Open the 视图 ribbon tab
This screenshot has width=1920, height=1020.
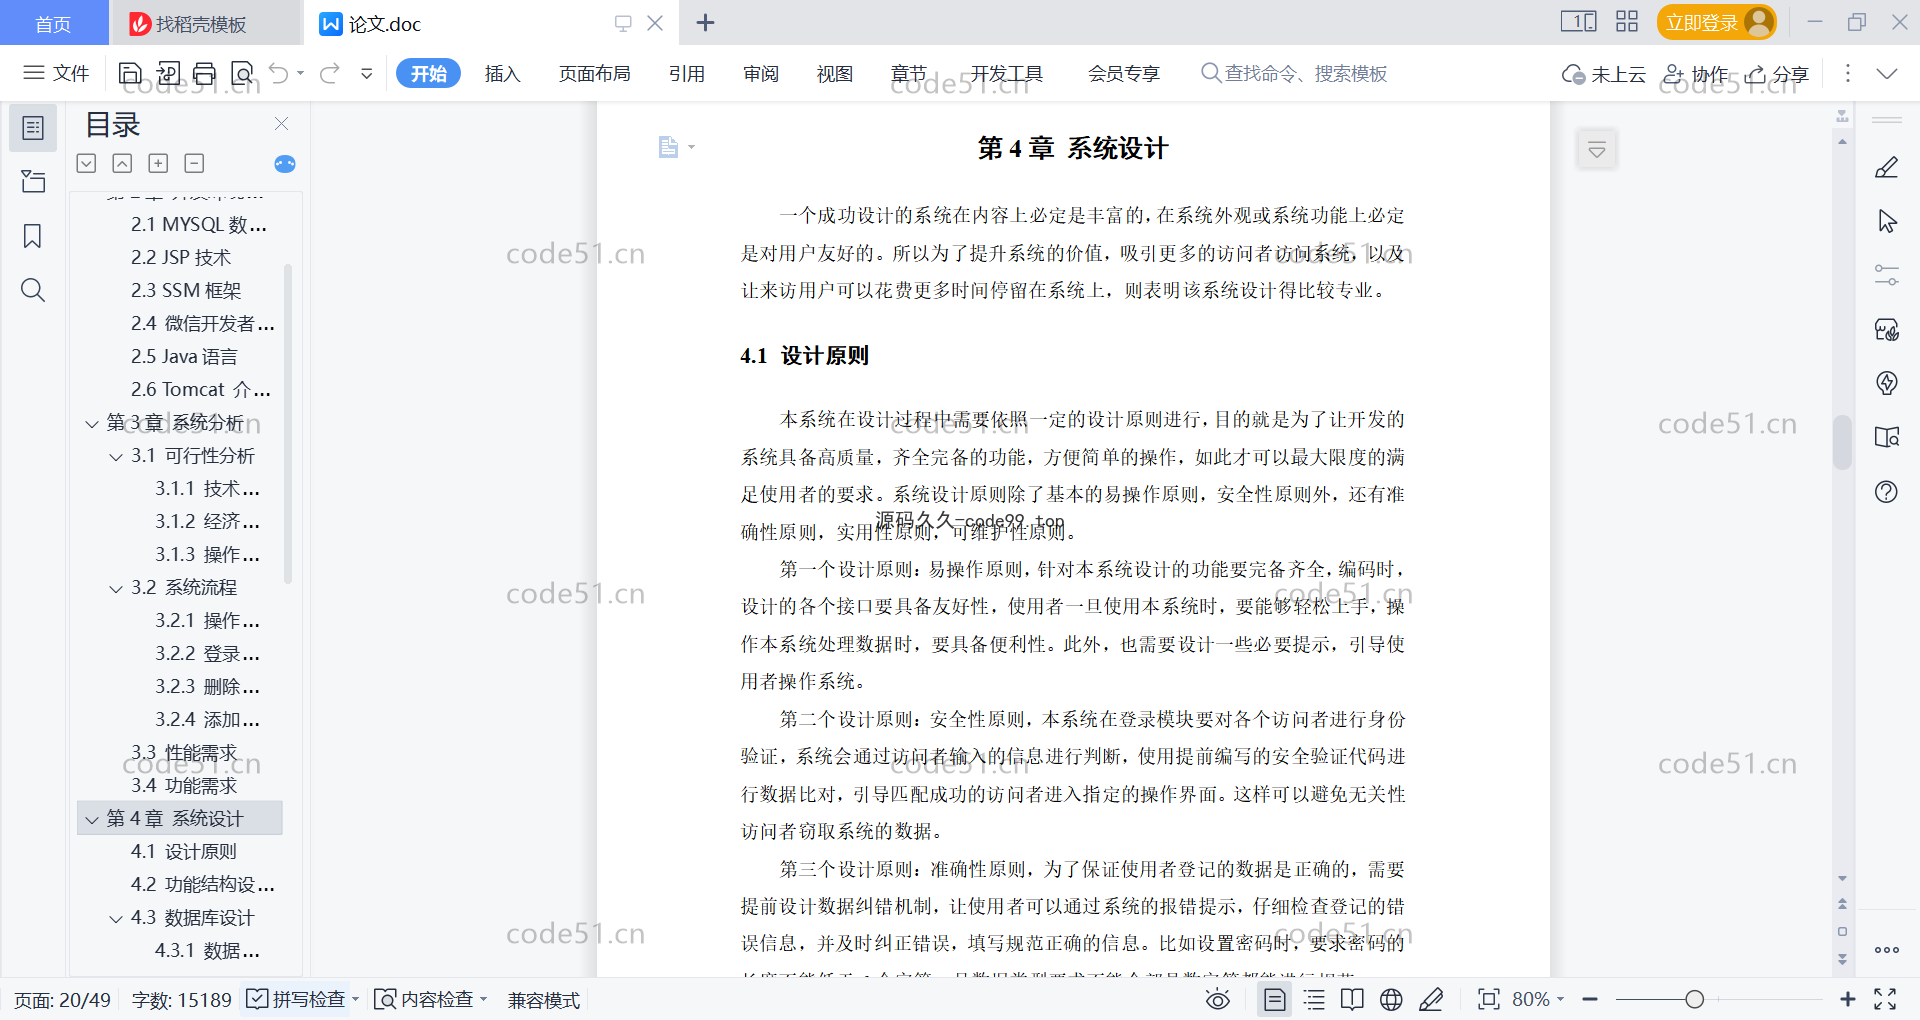[x=835, y=74]
